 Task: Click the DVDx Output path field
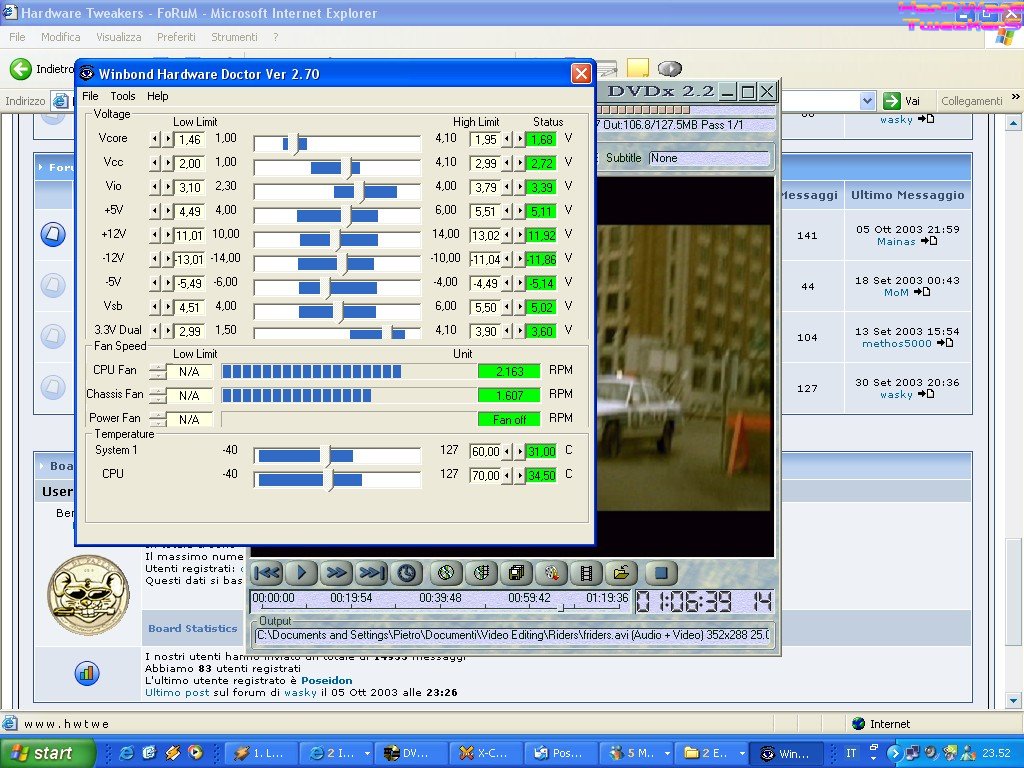pyautogui.click(x=514, y=635)
